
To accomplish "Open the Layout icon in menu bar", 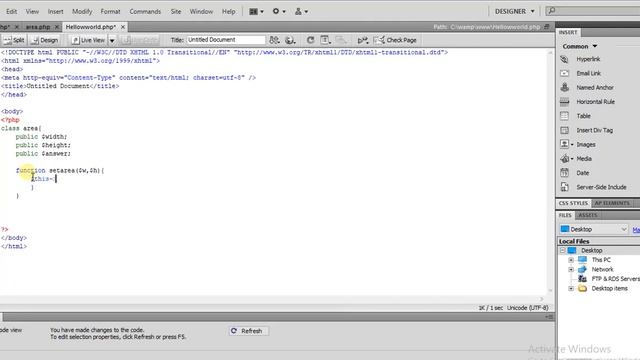I will tap(256, 11).
